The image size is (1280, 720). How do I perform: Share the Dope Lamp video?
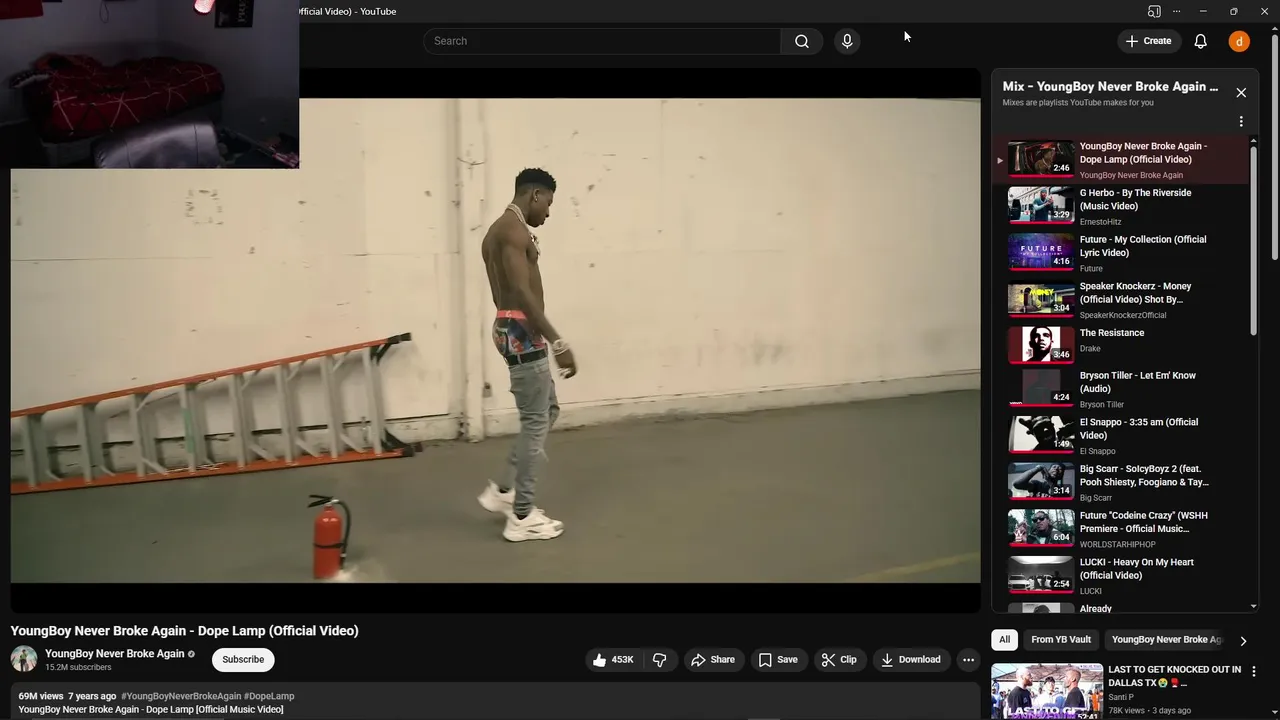(713, 659)
